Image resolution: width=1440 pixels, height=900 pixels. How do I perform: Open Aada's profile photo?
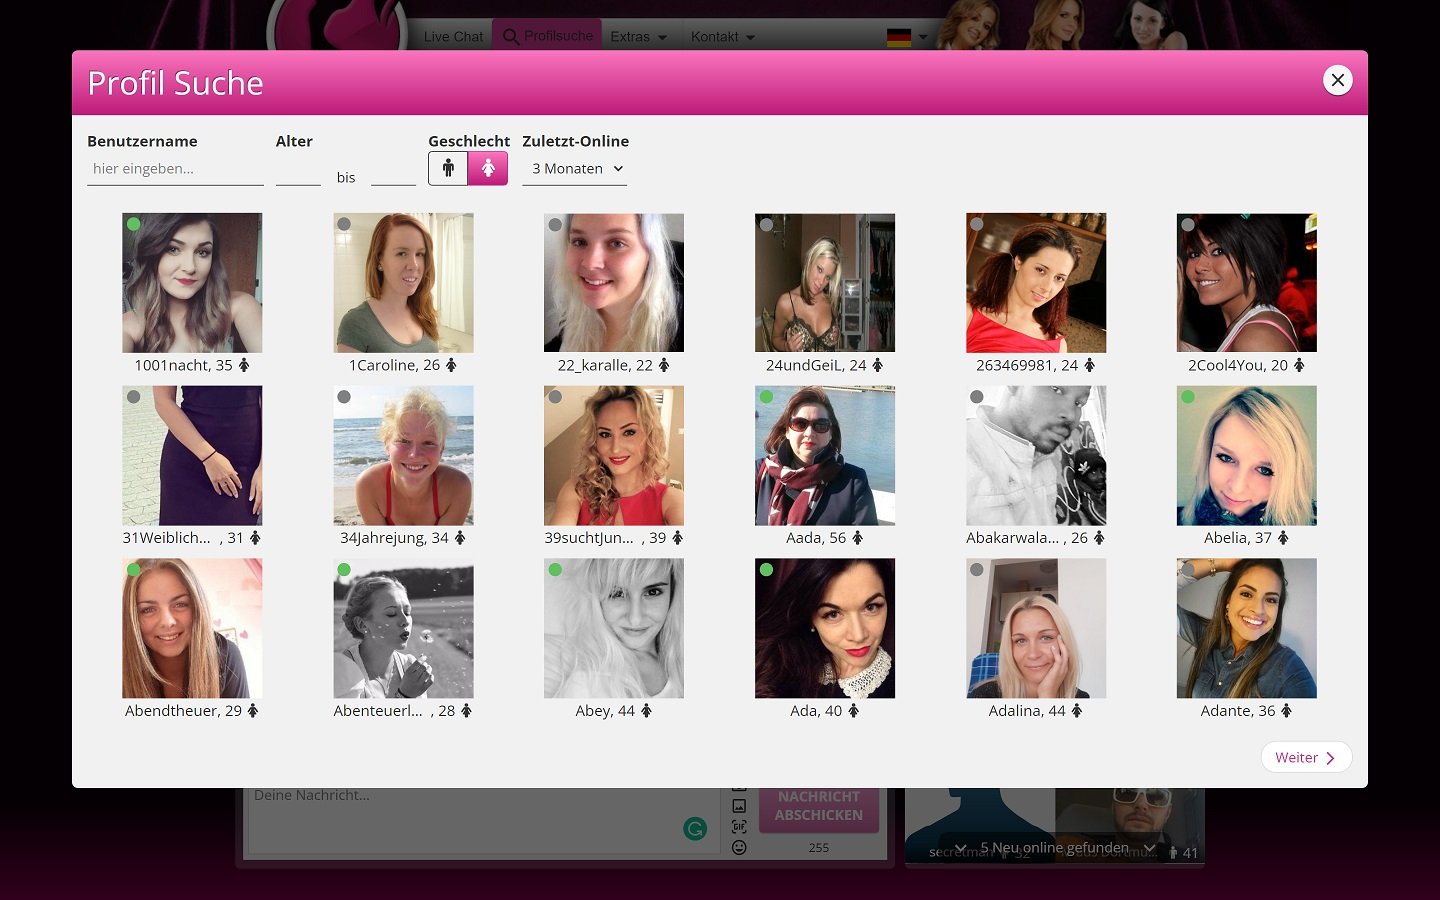825,455
